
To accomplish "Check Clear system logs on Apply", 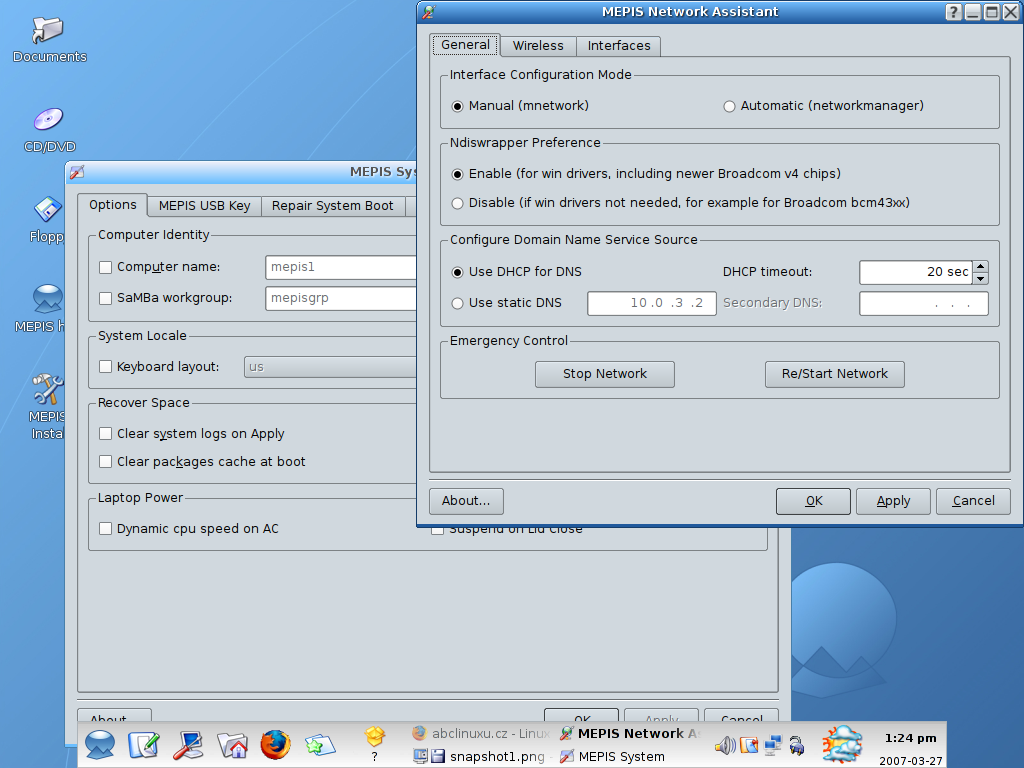I will pyautogui.click(x=105, y=434).
